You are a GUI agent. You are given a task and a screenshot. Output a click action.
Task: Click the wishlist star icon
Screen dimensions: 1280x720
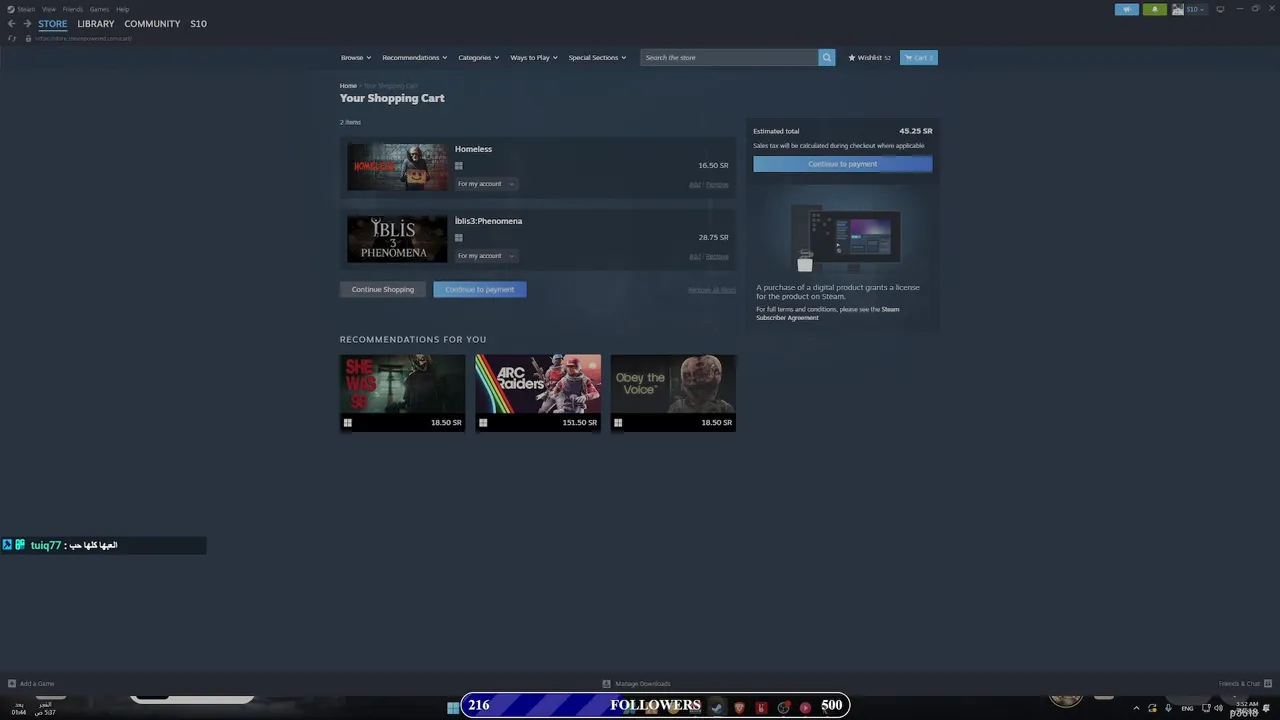click(x=852, y=57)
